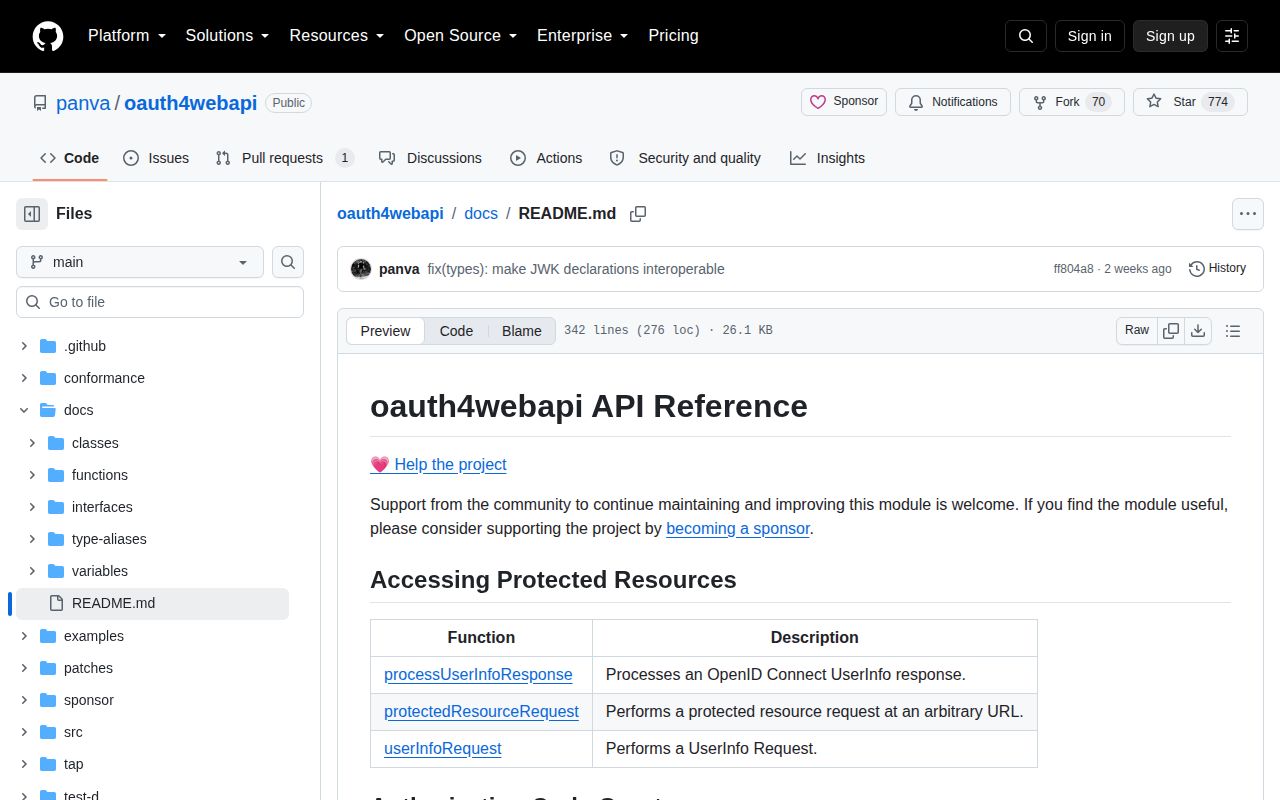Open the userInfoRequest function link
1280x800 pixels.
[x=443, y=748]
